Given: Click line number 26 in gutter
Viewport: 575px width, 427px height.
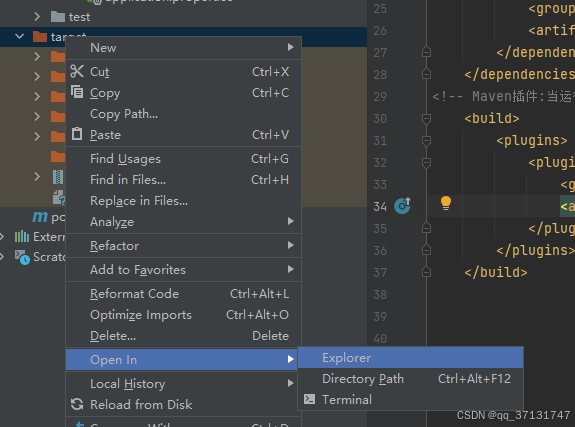Looking at the screenshot, I should tap(380, 30).
